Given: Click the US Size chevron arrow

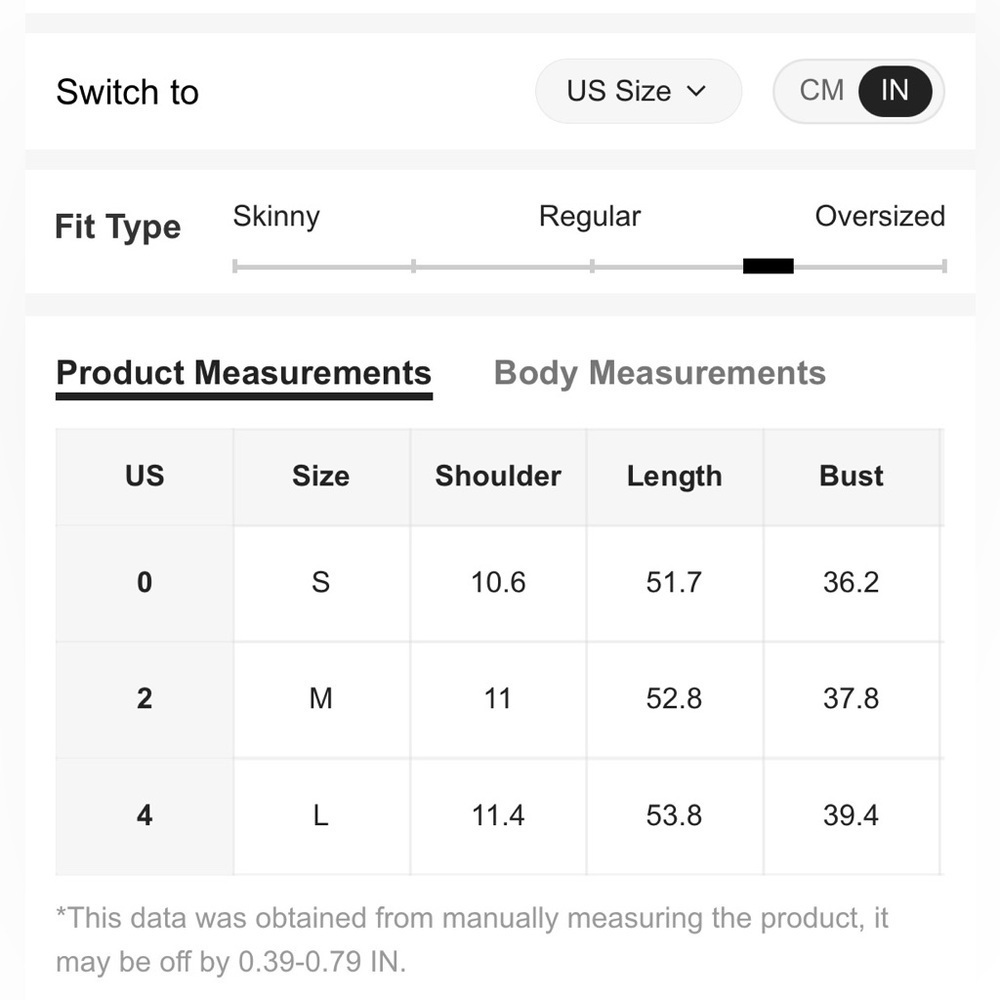Looking at the screenshot, I should pyautogui.click(x=696, y=91).
